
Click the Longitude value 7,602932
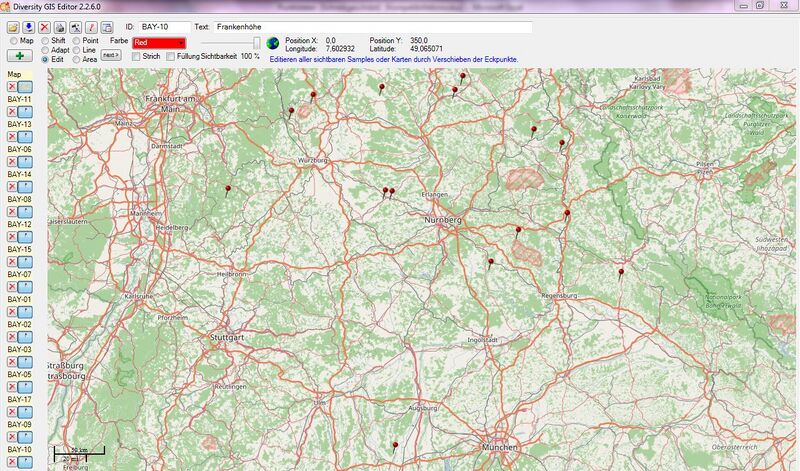(x=340, y=49)
